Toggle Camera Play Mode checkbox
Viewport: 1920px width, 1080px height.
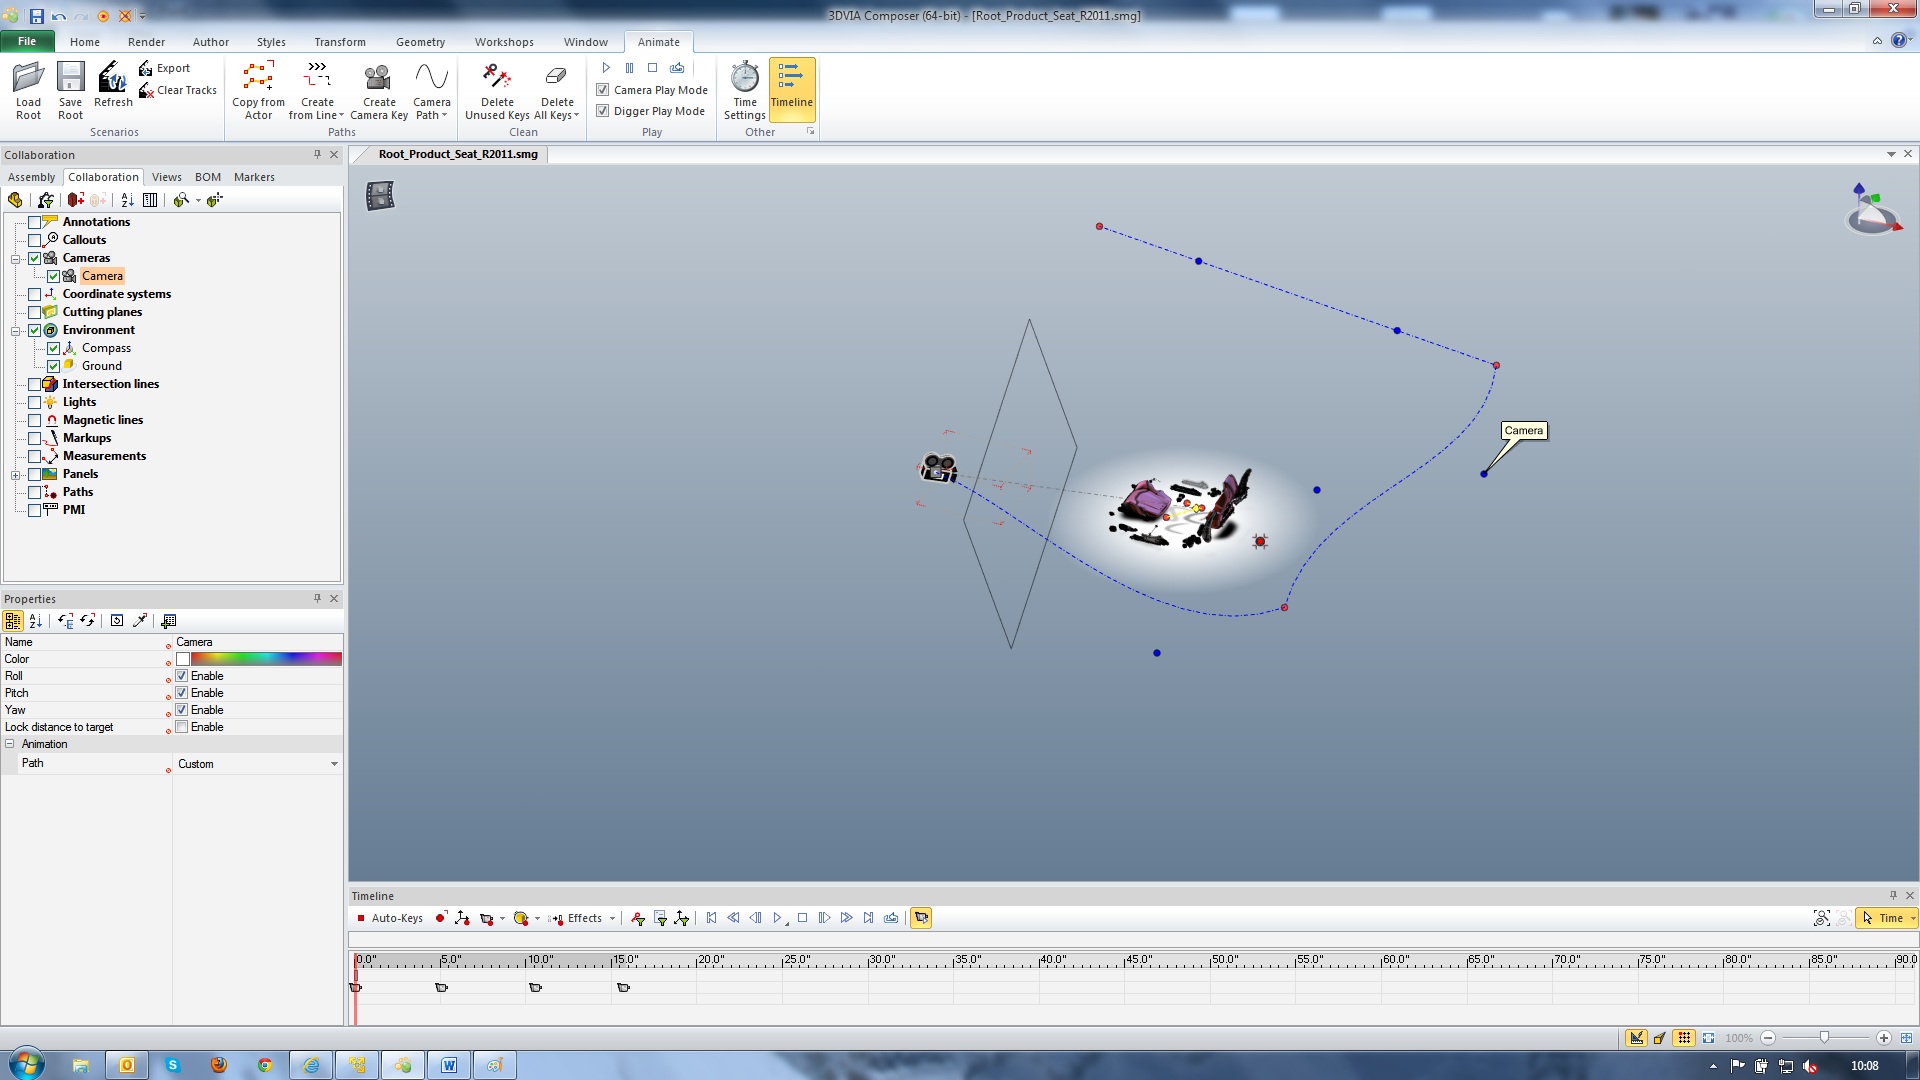603,90
